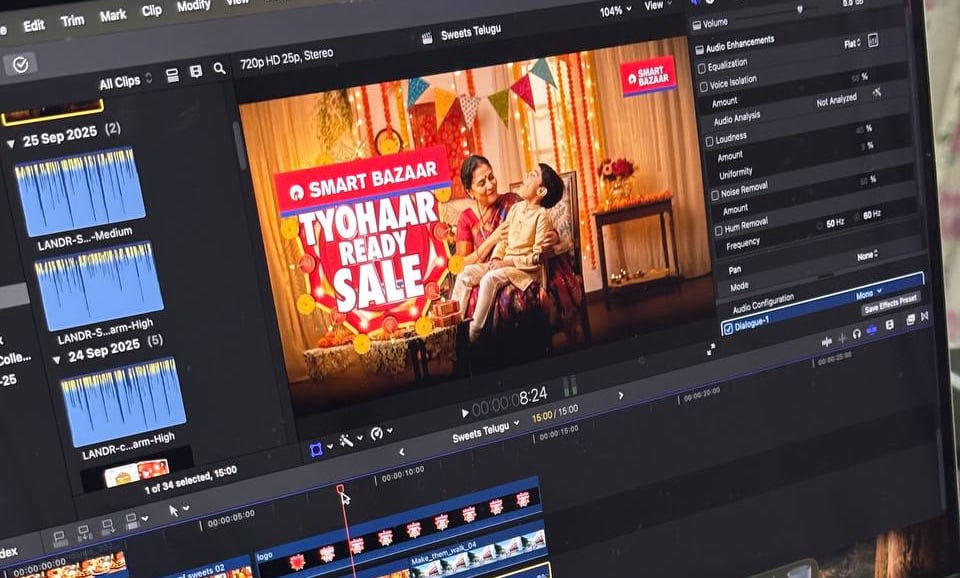Click the viewer timecode display
960x578 pixels.
coord(510,400)
